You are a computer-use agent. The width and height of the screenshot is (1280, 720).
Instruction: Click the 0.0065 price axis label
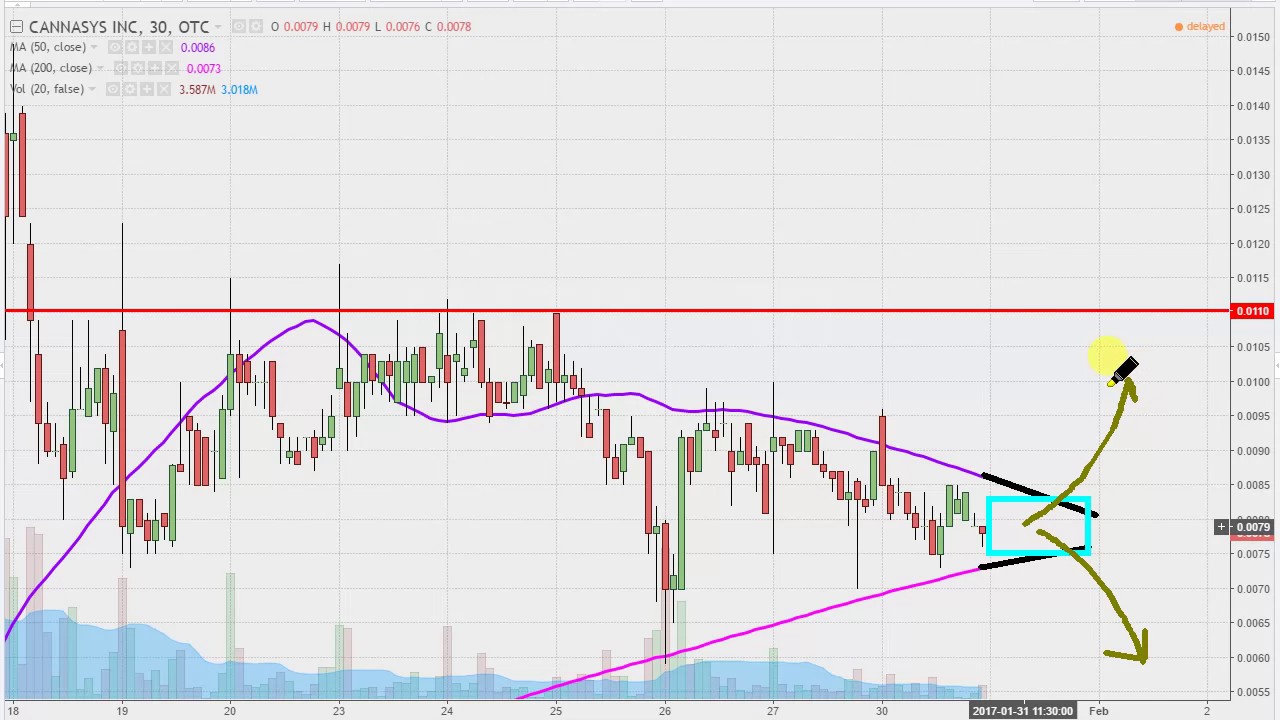1253,623
